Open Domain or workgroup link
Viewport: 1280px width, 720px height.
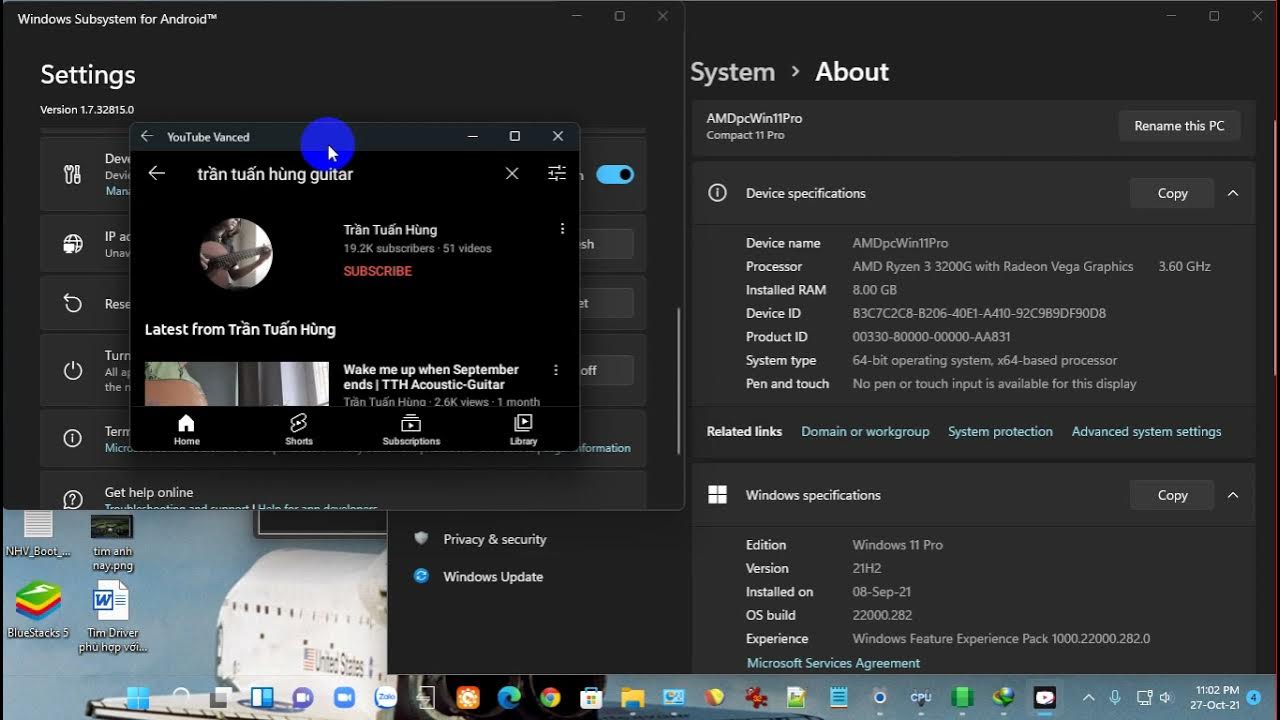point(865,431)
